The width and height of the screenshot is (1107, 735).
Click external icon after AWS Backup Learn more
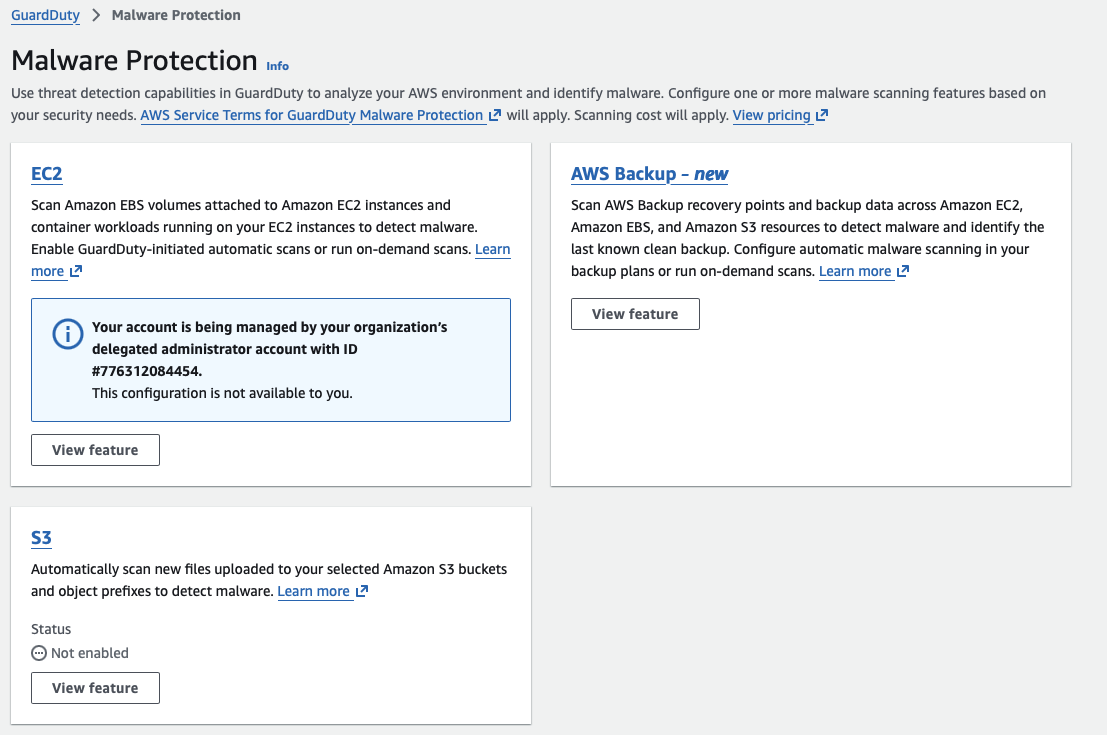(x=903, y=272)
